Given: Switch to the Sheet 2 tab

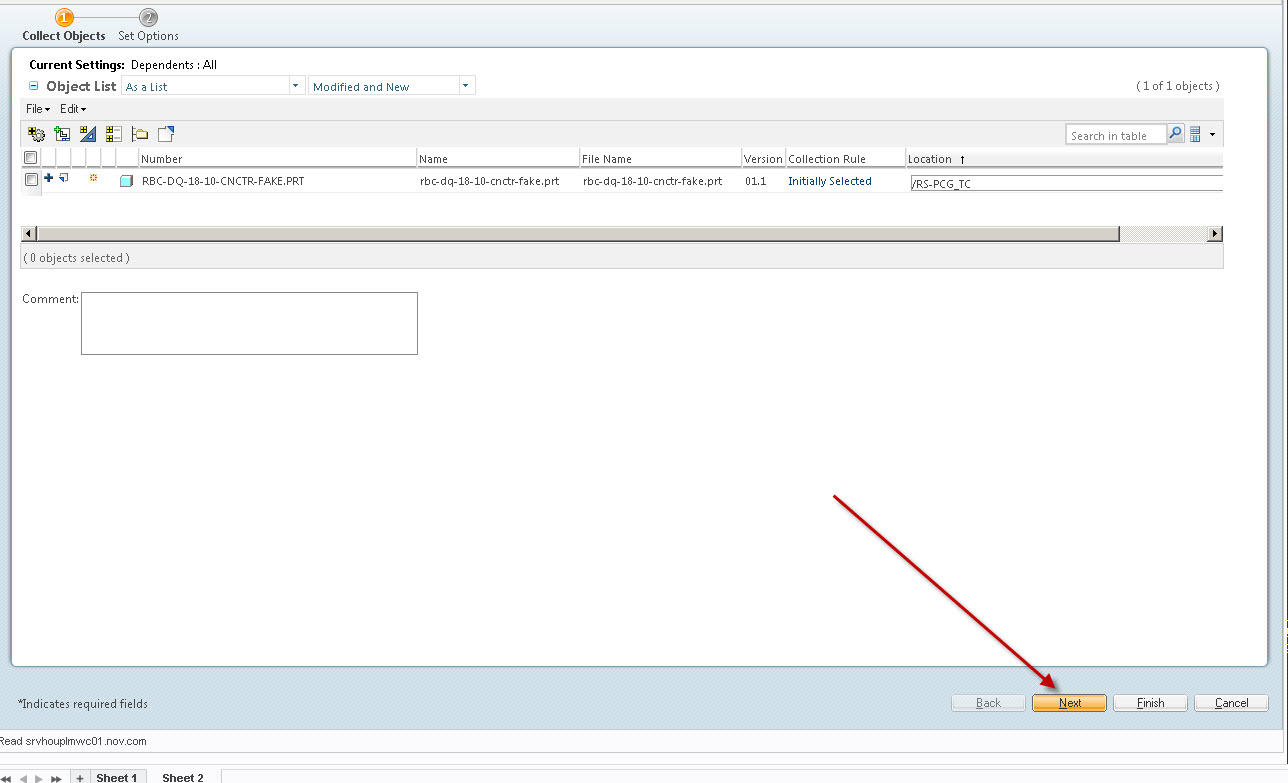Looking at the screenshot, I should point(183,777).
